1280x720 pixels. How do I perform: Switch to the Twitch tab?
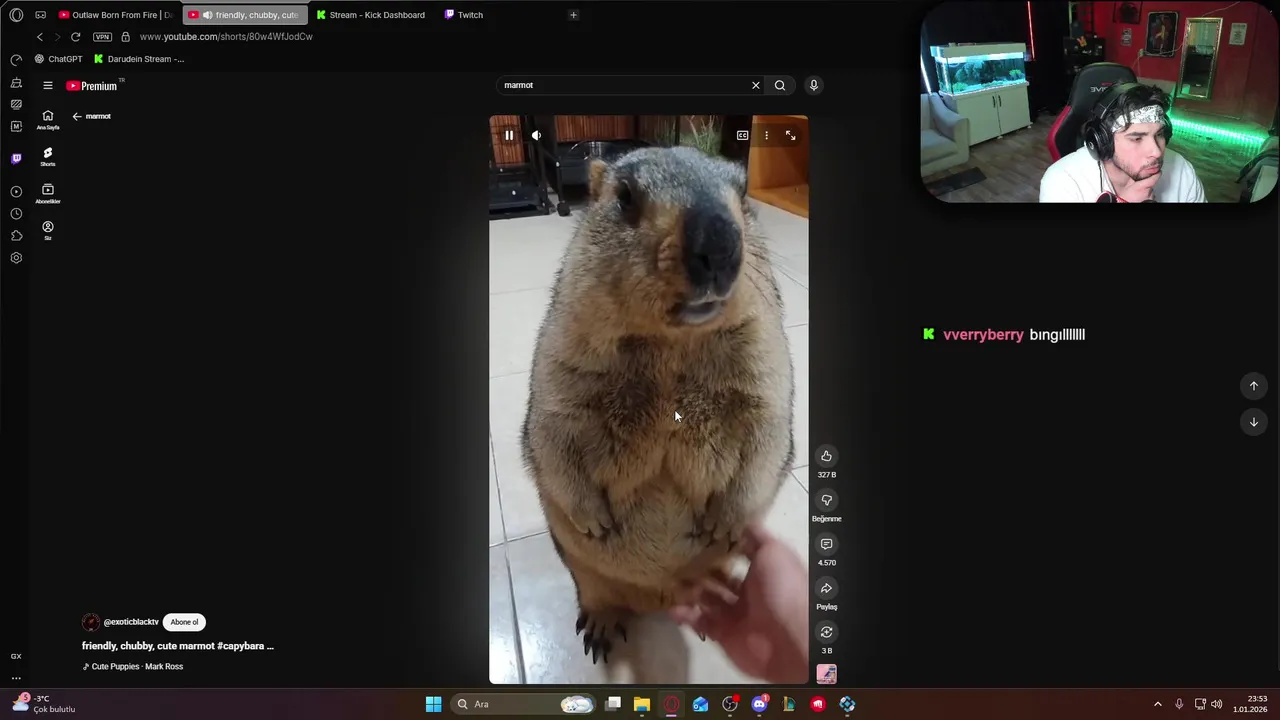[465, 15]
